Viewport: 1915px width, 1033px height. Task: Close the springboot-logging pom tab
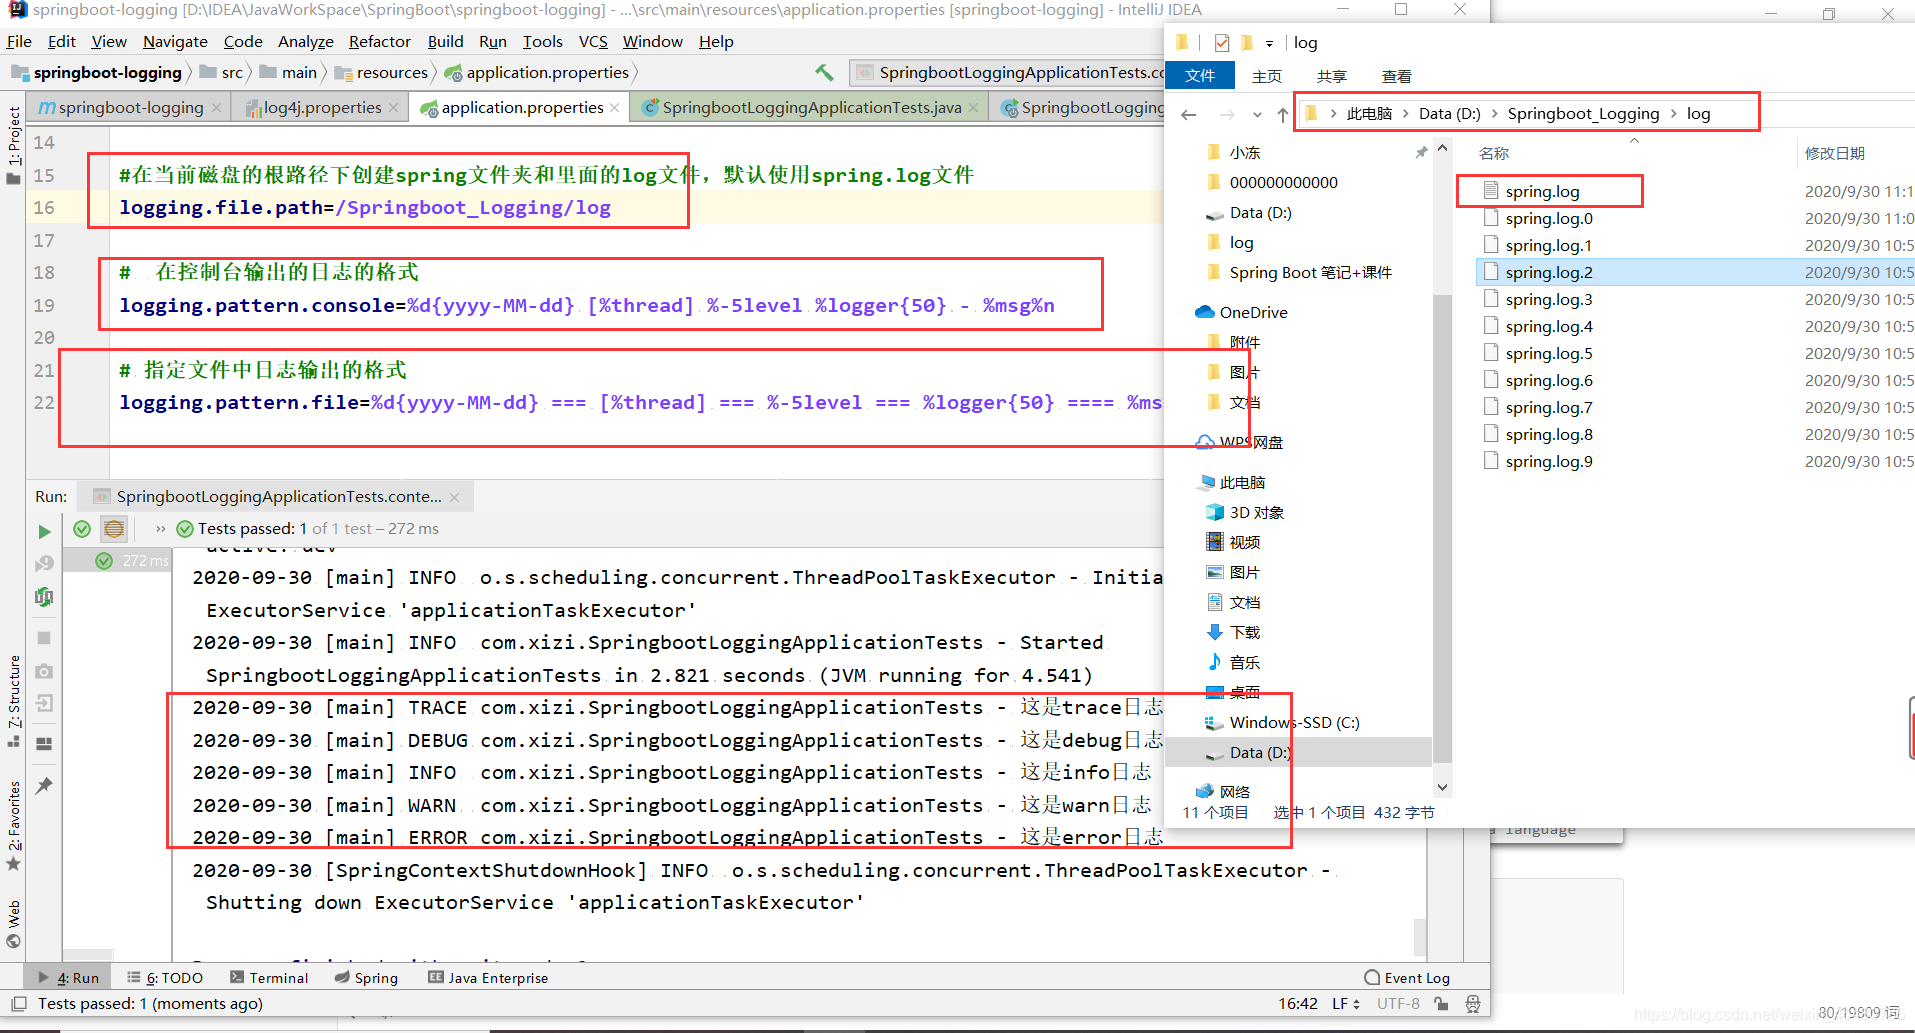pyautogui.click(x=216, y=108)
